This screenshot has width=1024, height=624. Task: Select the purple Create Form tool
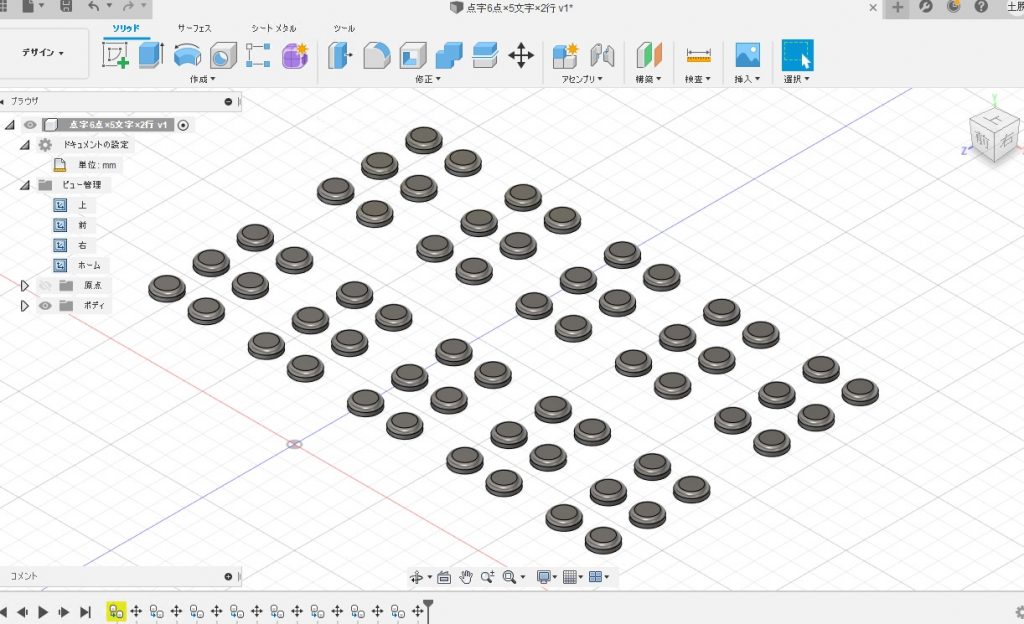pos(295,55)
